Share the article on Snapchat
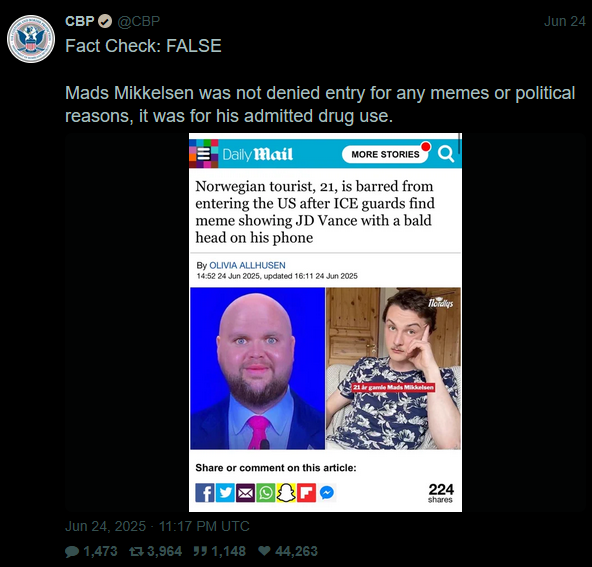Viewport: 592px width, 567px height. coord(286,493)
